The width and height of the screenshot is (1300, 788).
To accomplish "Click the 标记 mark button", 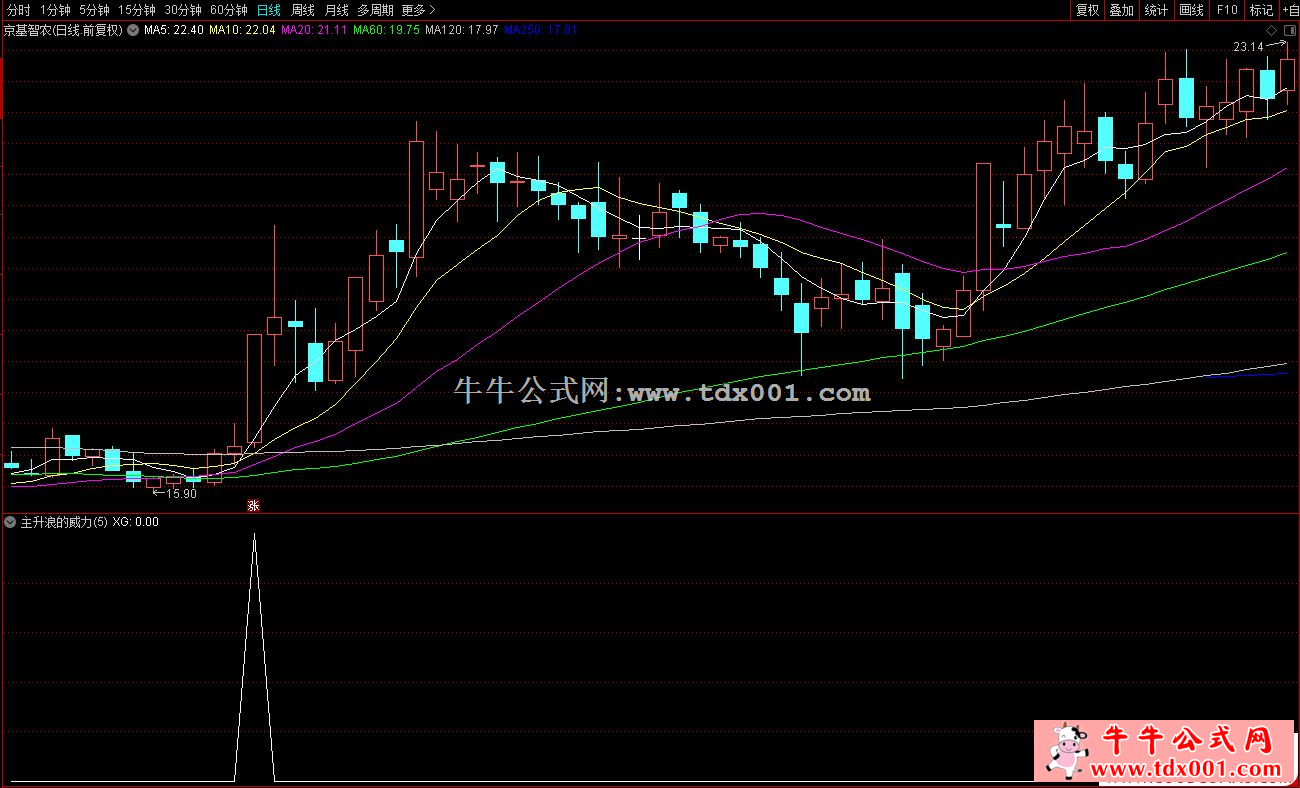I will click(x=1261, y=10).
